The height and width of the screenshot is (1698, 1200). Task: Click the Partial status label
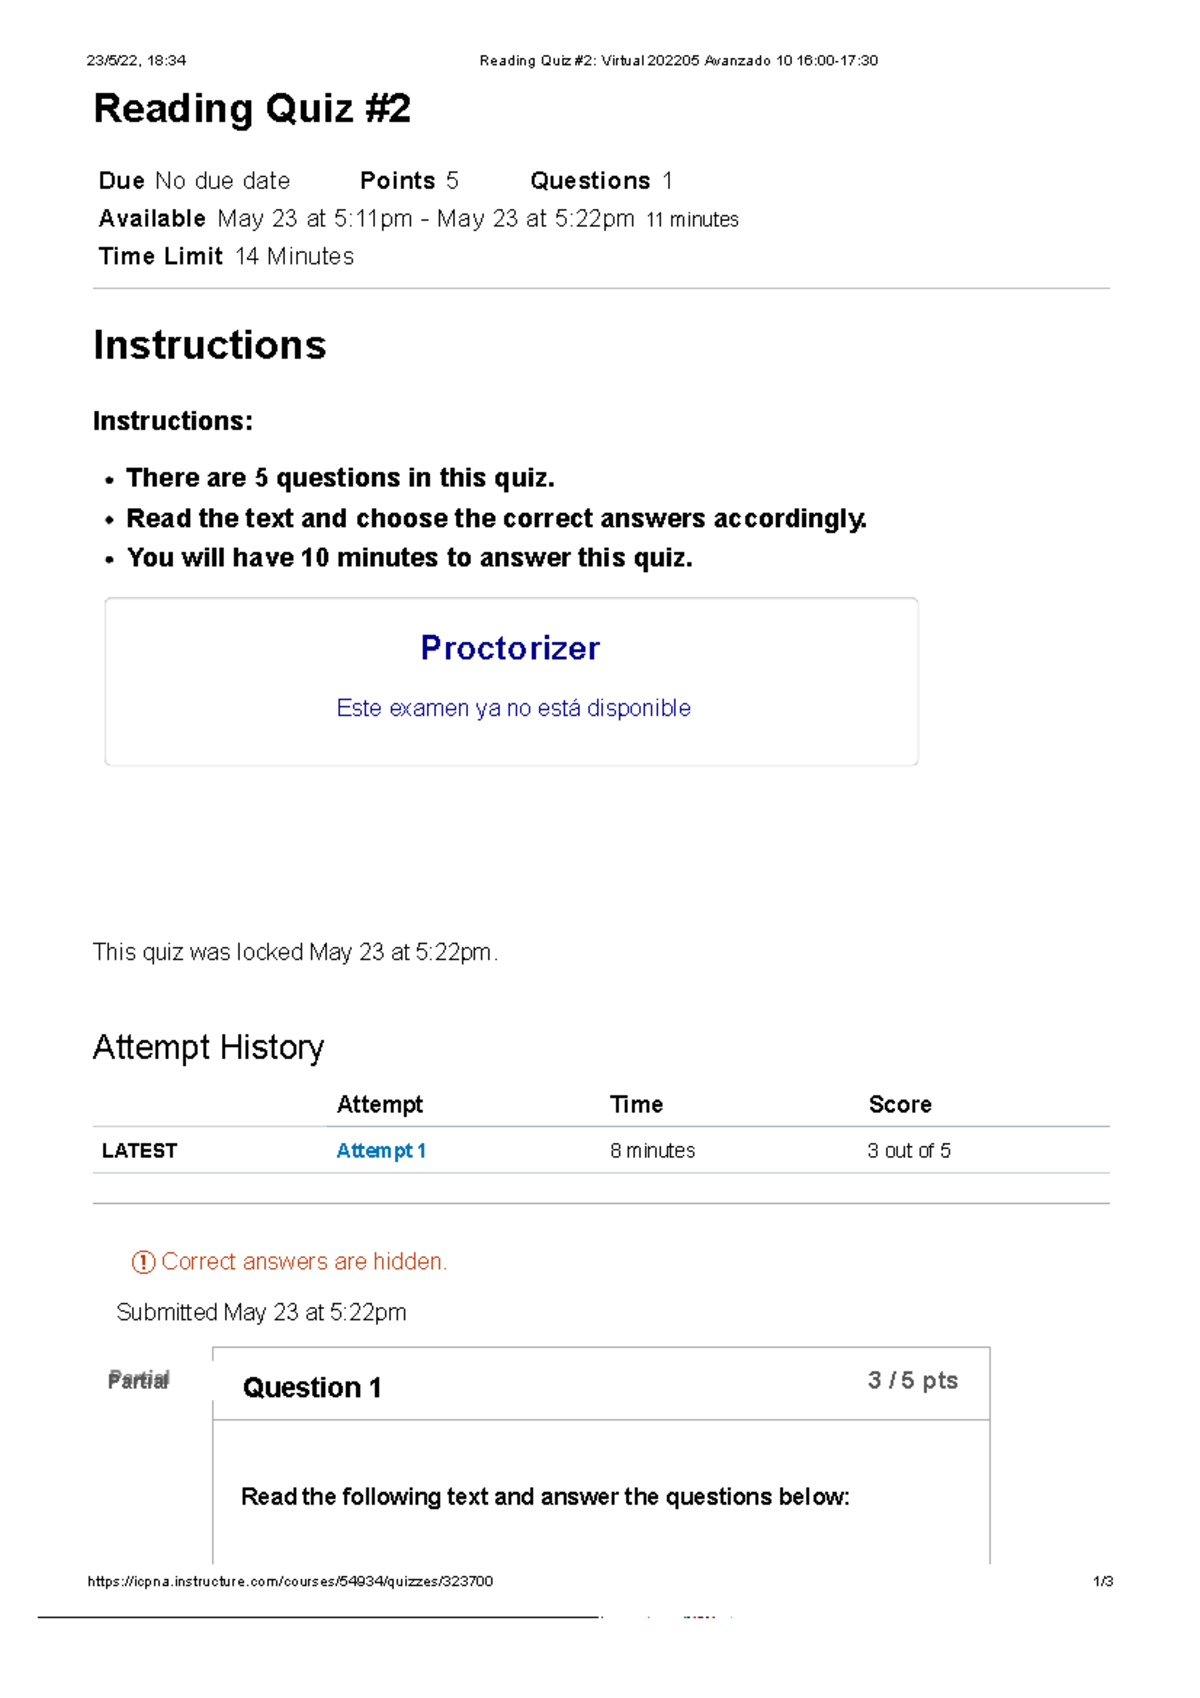coord(139,1380)
